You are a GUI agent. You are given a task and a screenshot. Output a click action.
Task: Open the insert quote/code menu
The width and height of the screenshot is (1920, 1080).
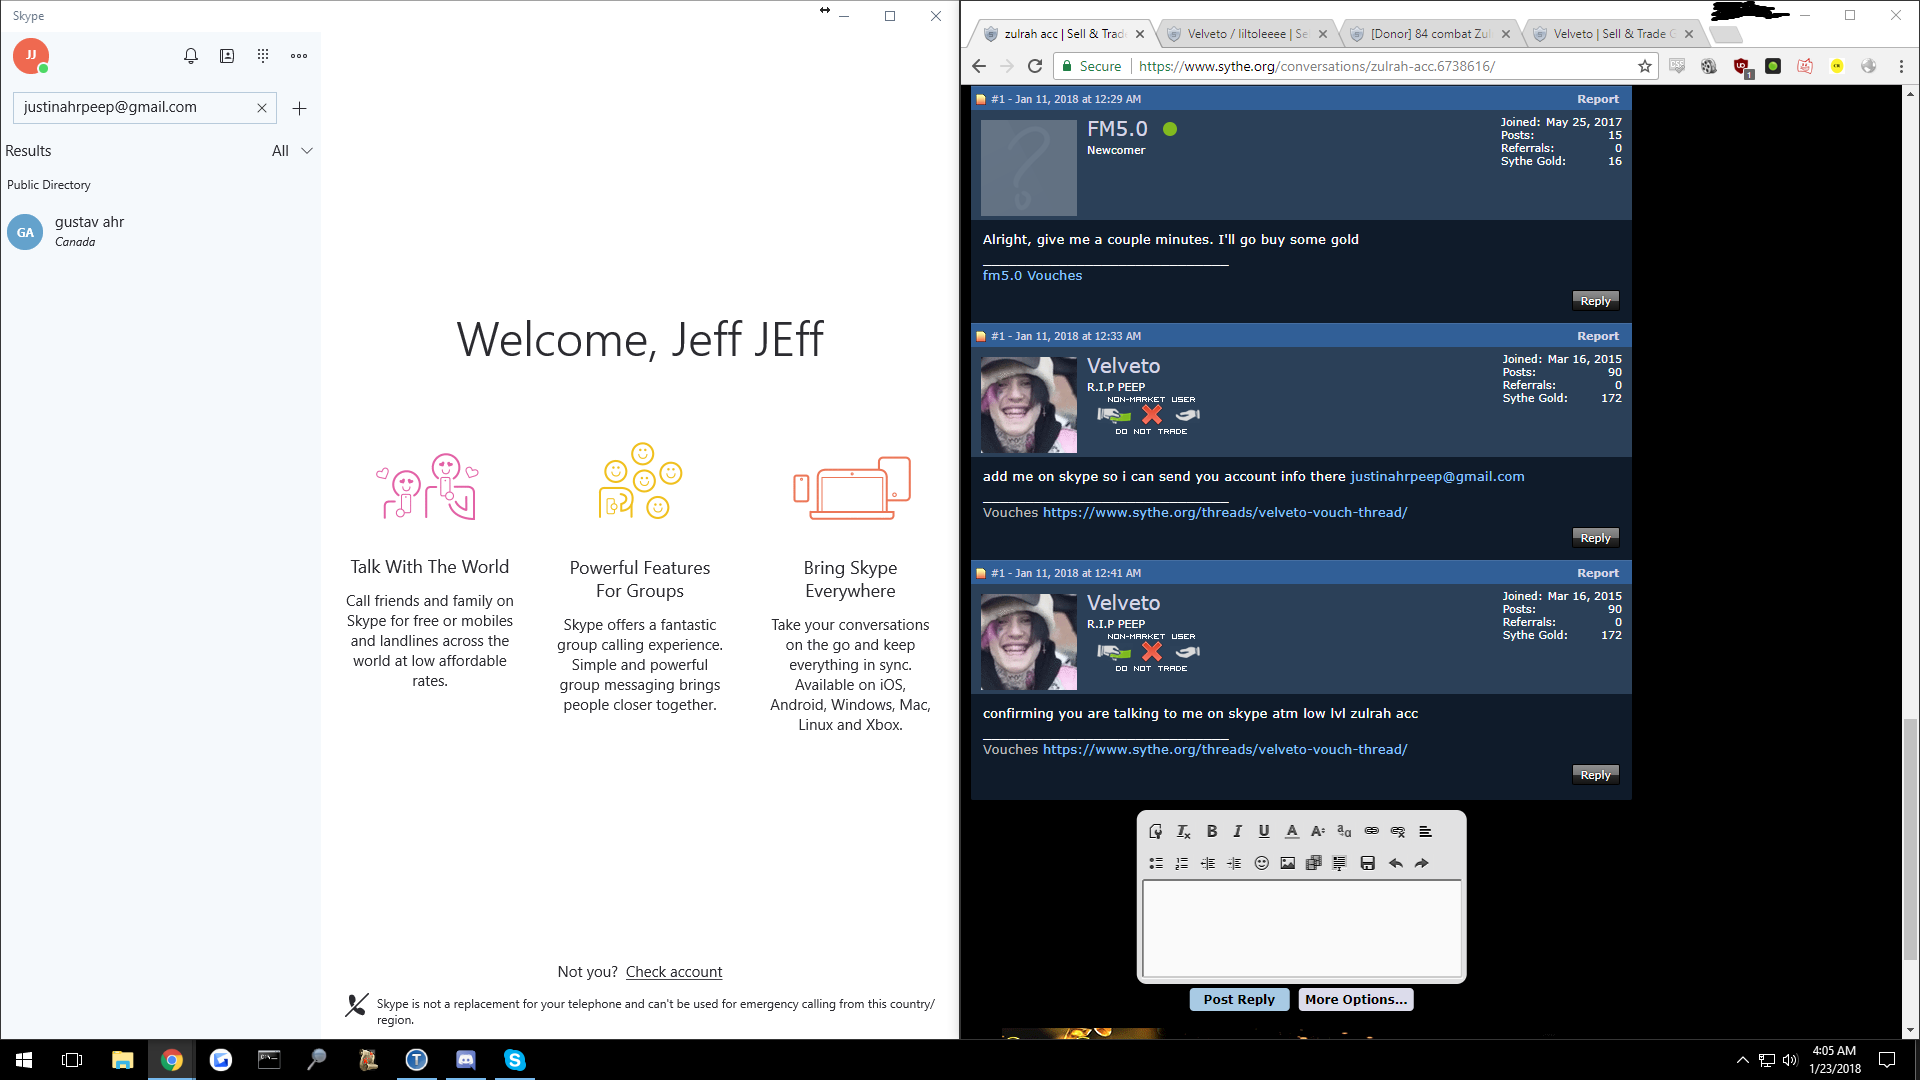(1340, 863)
